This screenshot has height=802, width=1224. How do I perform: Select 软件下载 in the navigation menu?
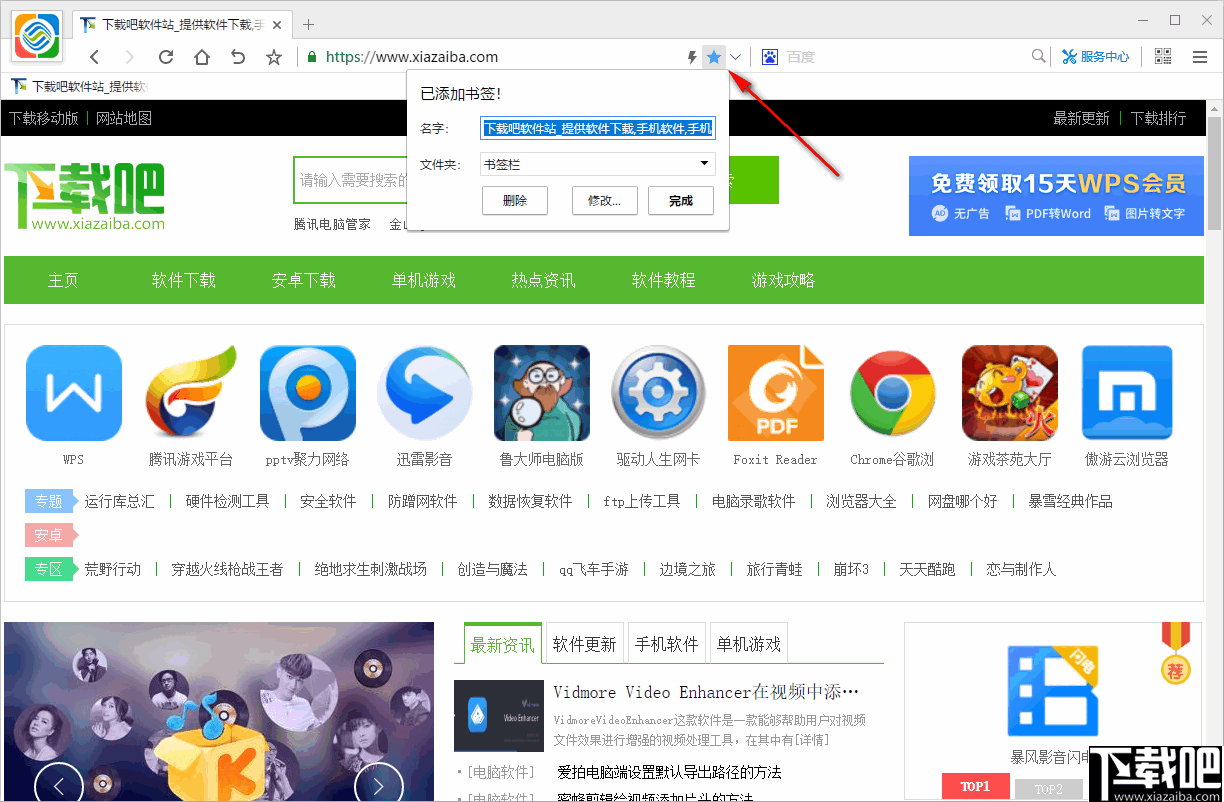(183, 280)
